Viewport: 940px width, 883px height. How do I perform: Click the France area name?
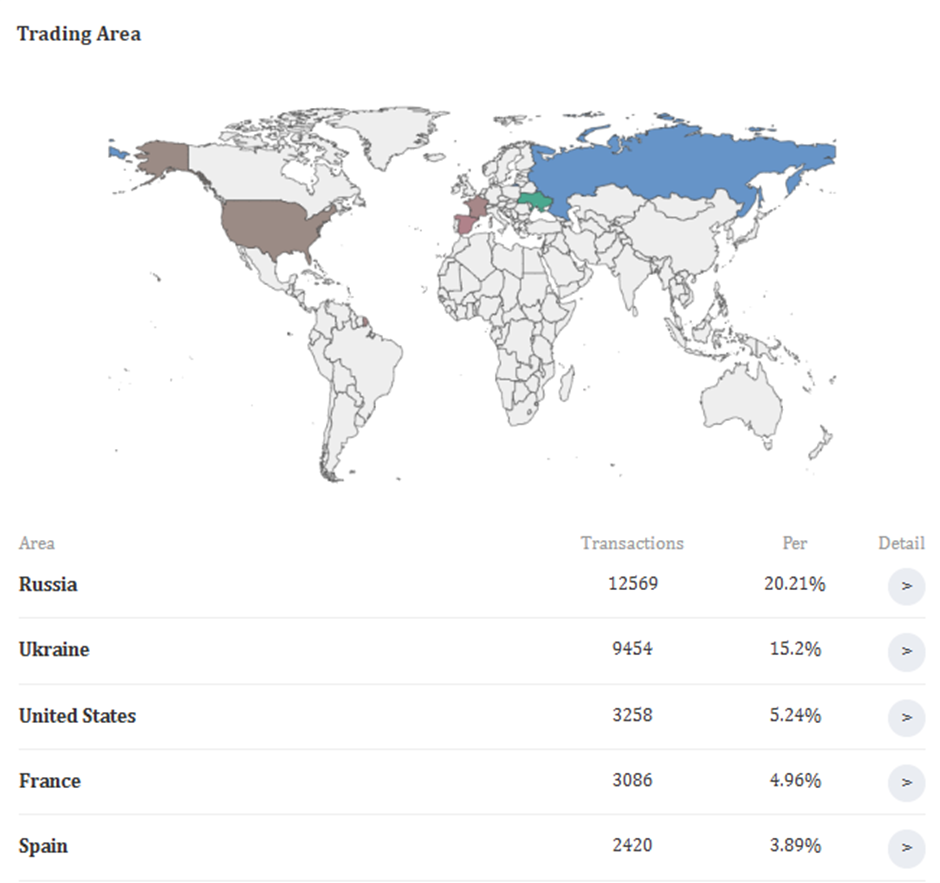click(50, 781)
